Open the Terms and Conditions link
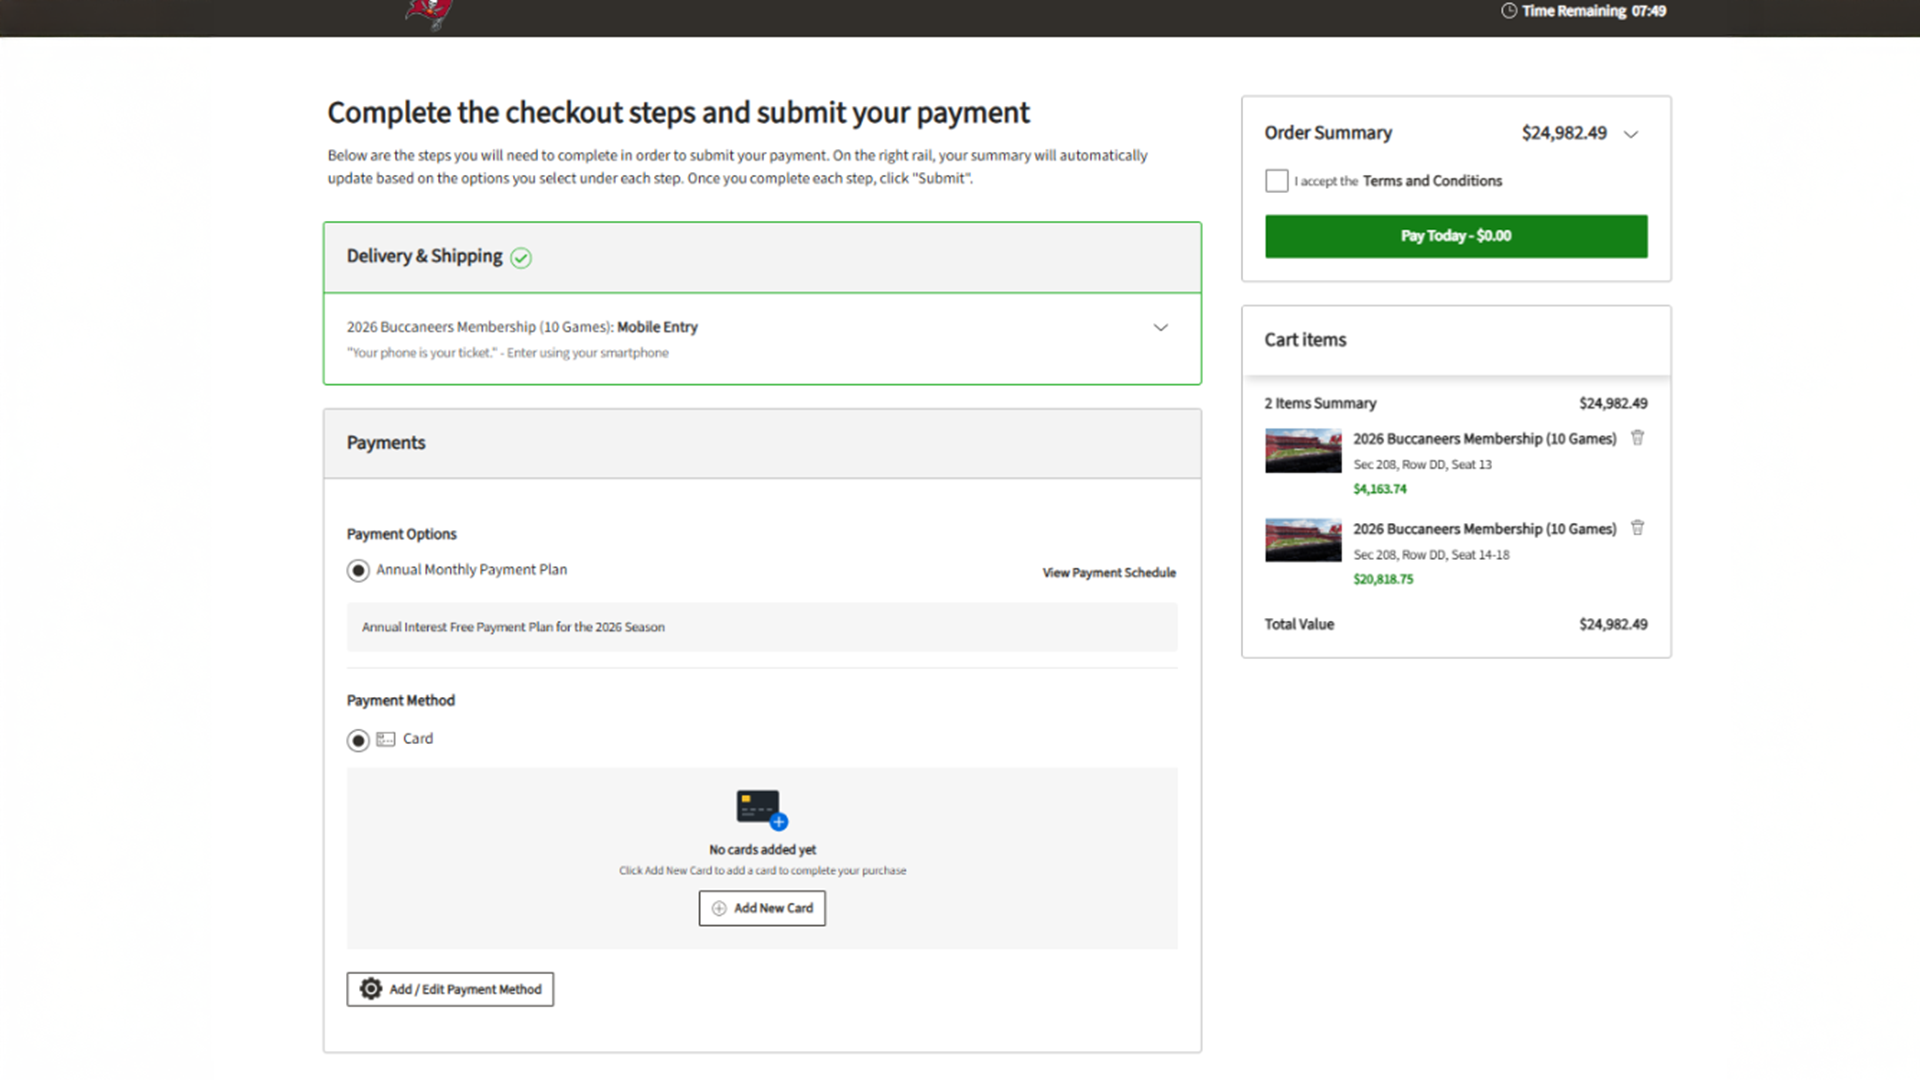This screenshot has height=1080, width=1920. click(1432, 181)
